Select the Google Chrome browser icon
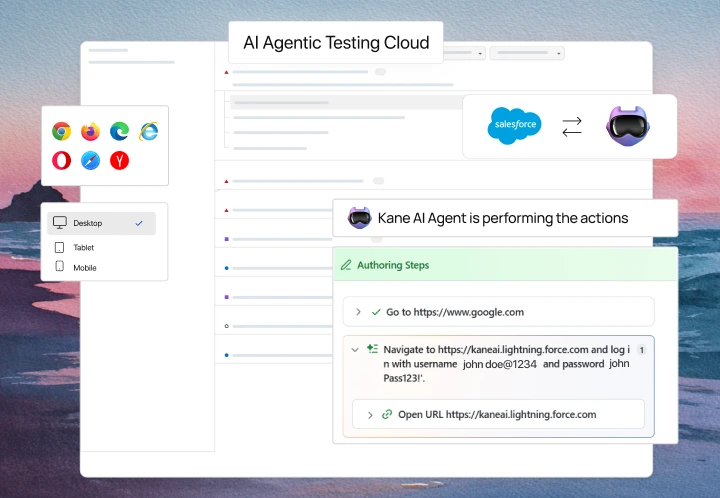The image size is (720, 498). tap(62, 131)
